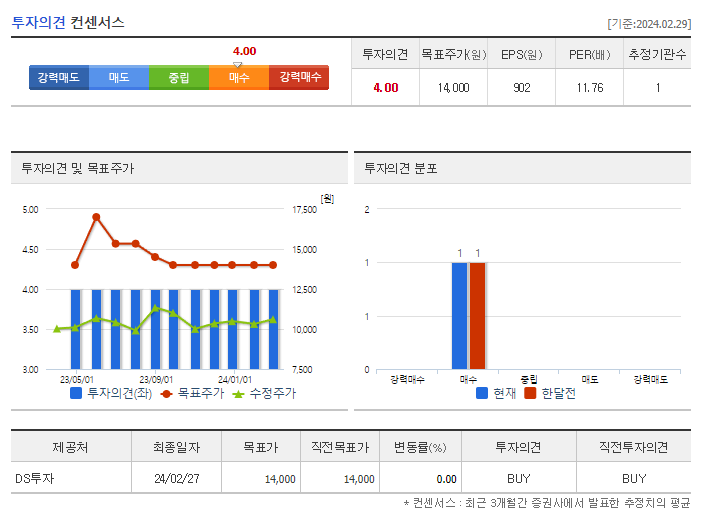Click the 11.76 PER value
The height and width of the screenshot is (518, 702).
coord(590,88)
